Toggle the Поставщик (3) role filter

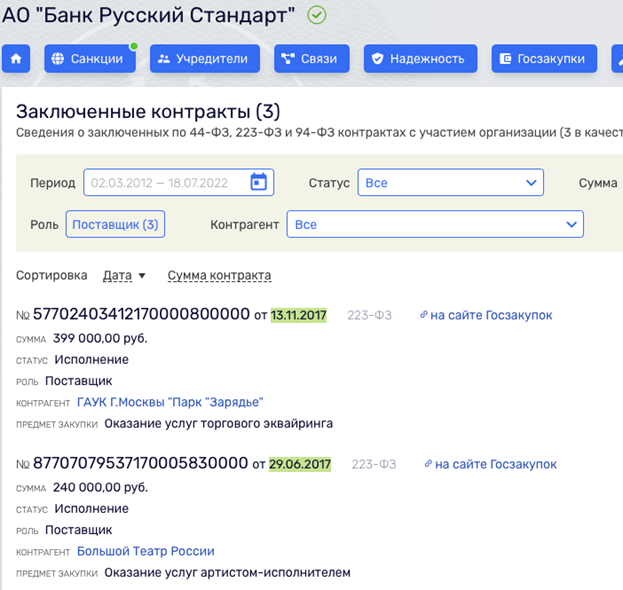115,224
